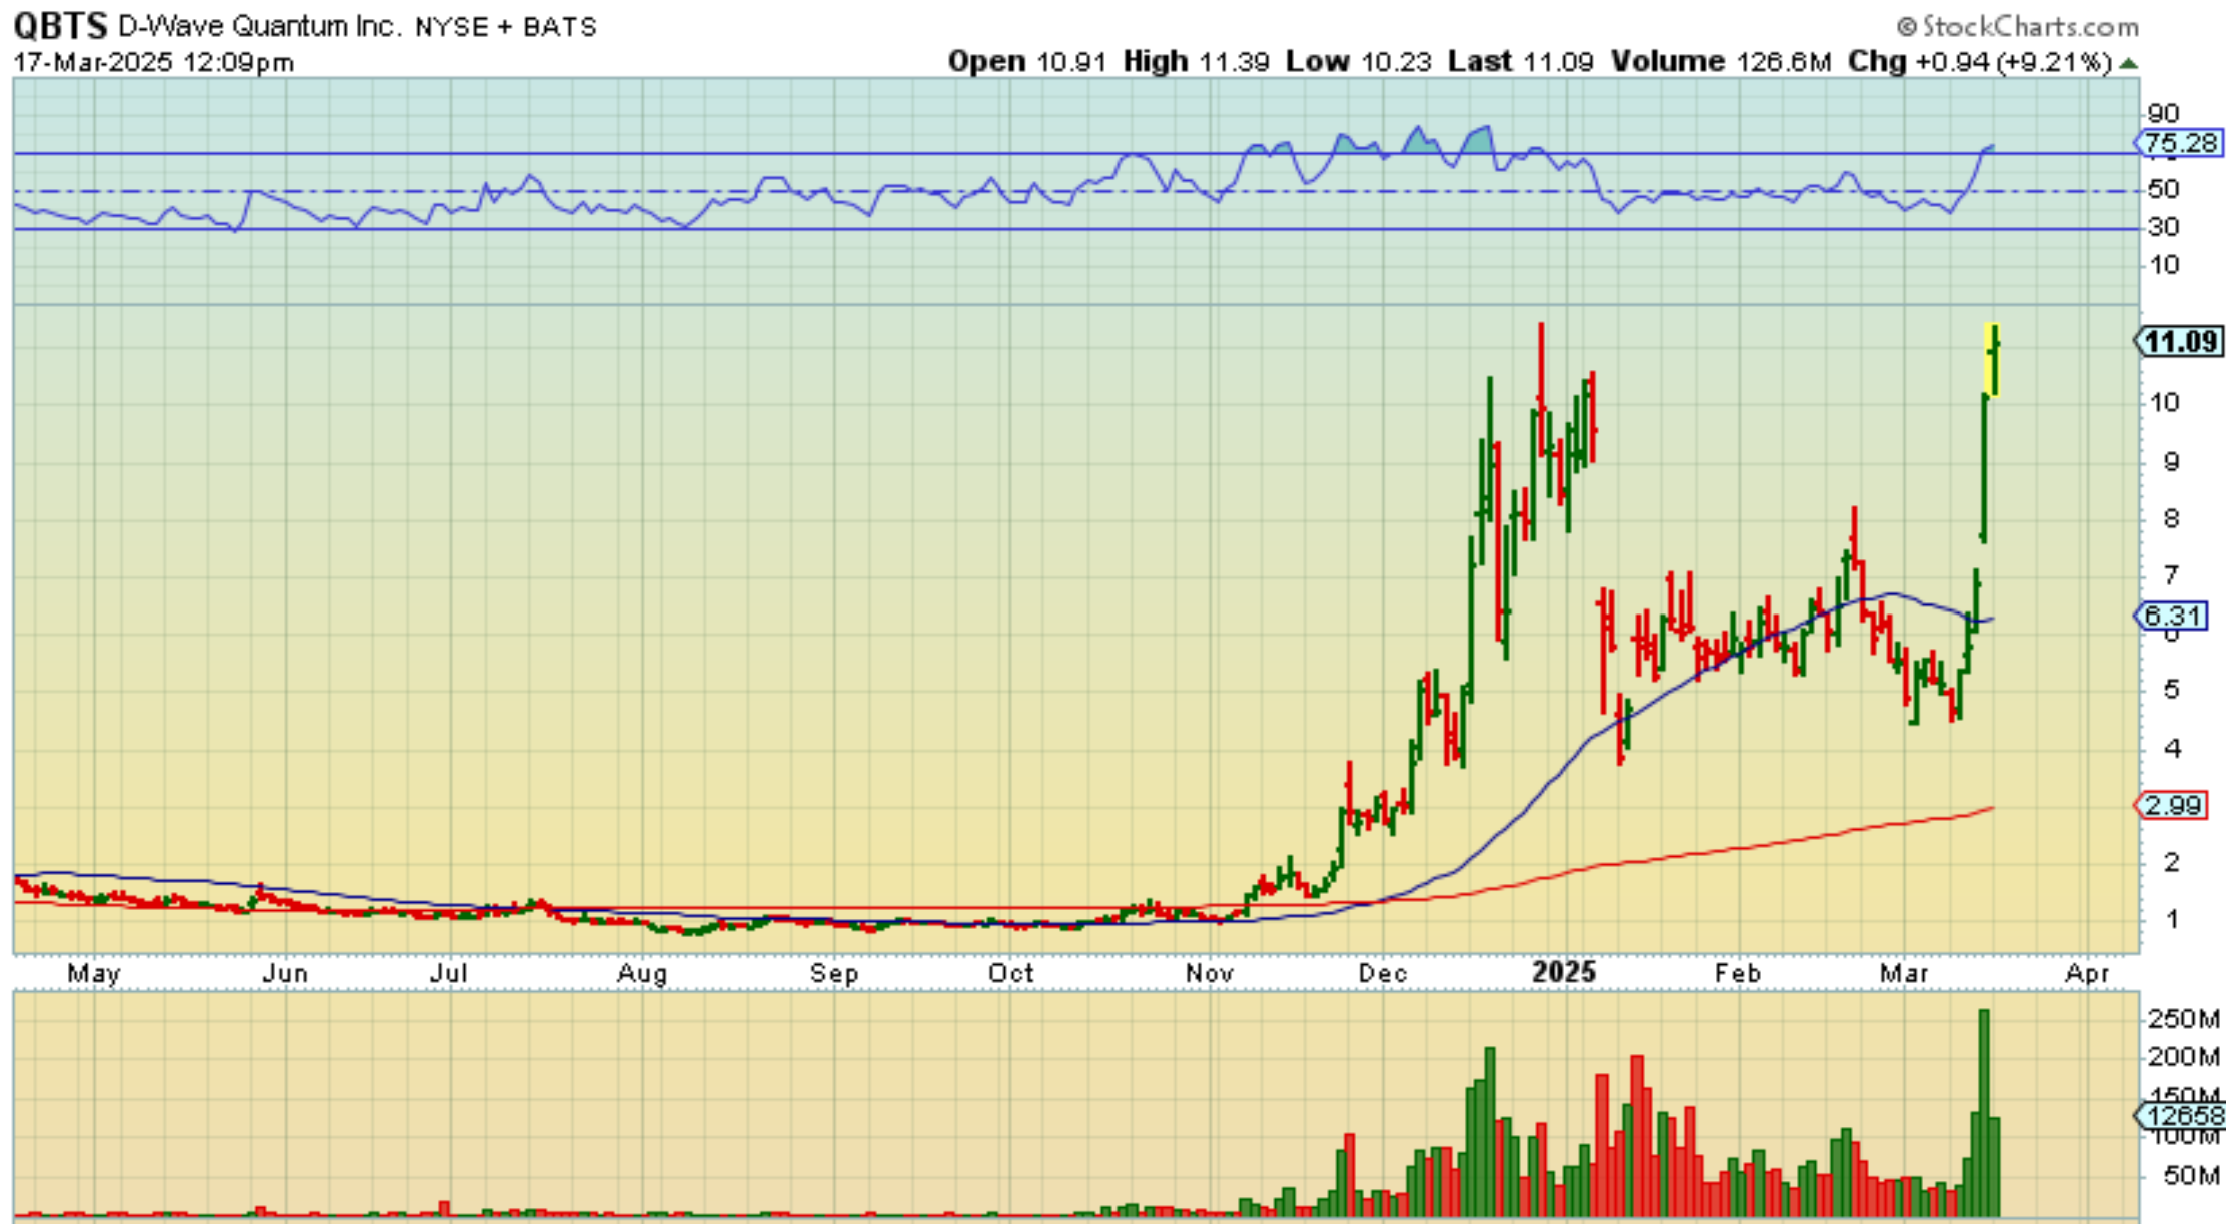Select the 75.28 RSI value tag

coord(2180,143)
